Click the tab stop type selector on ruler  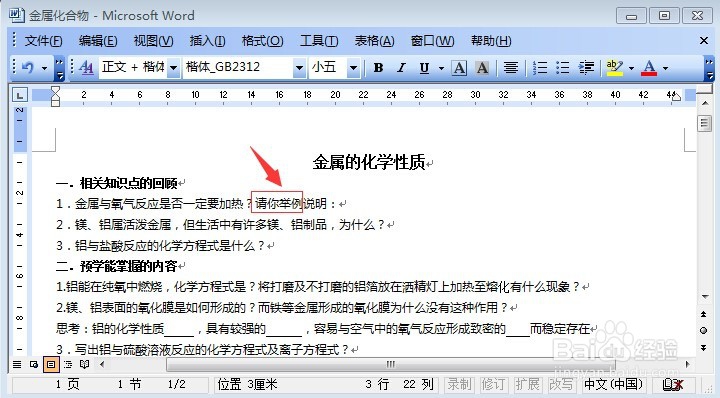coord(19,95)
